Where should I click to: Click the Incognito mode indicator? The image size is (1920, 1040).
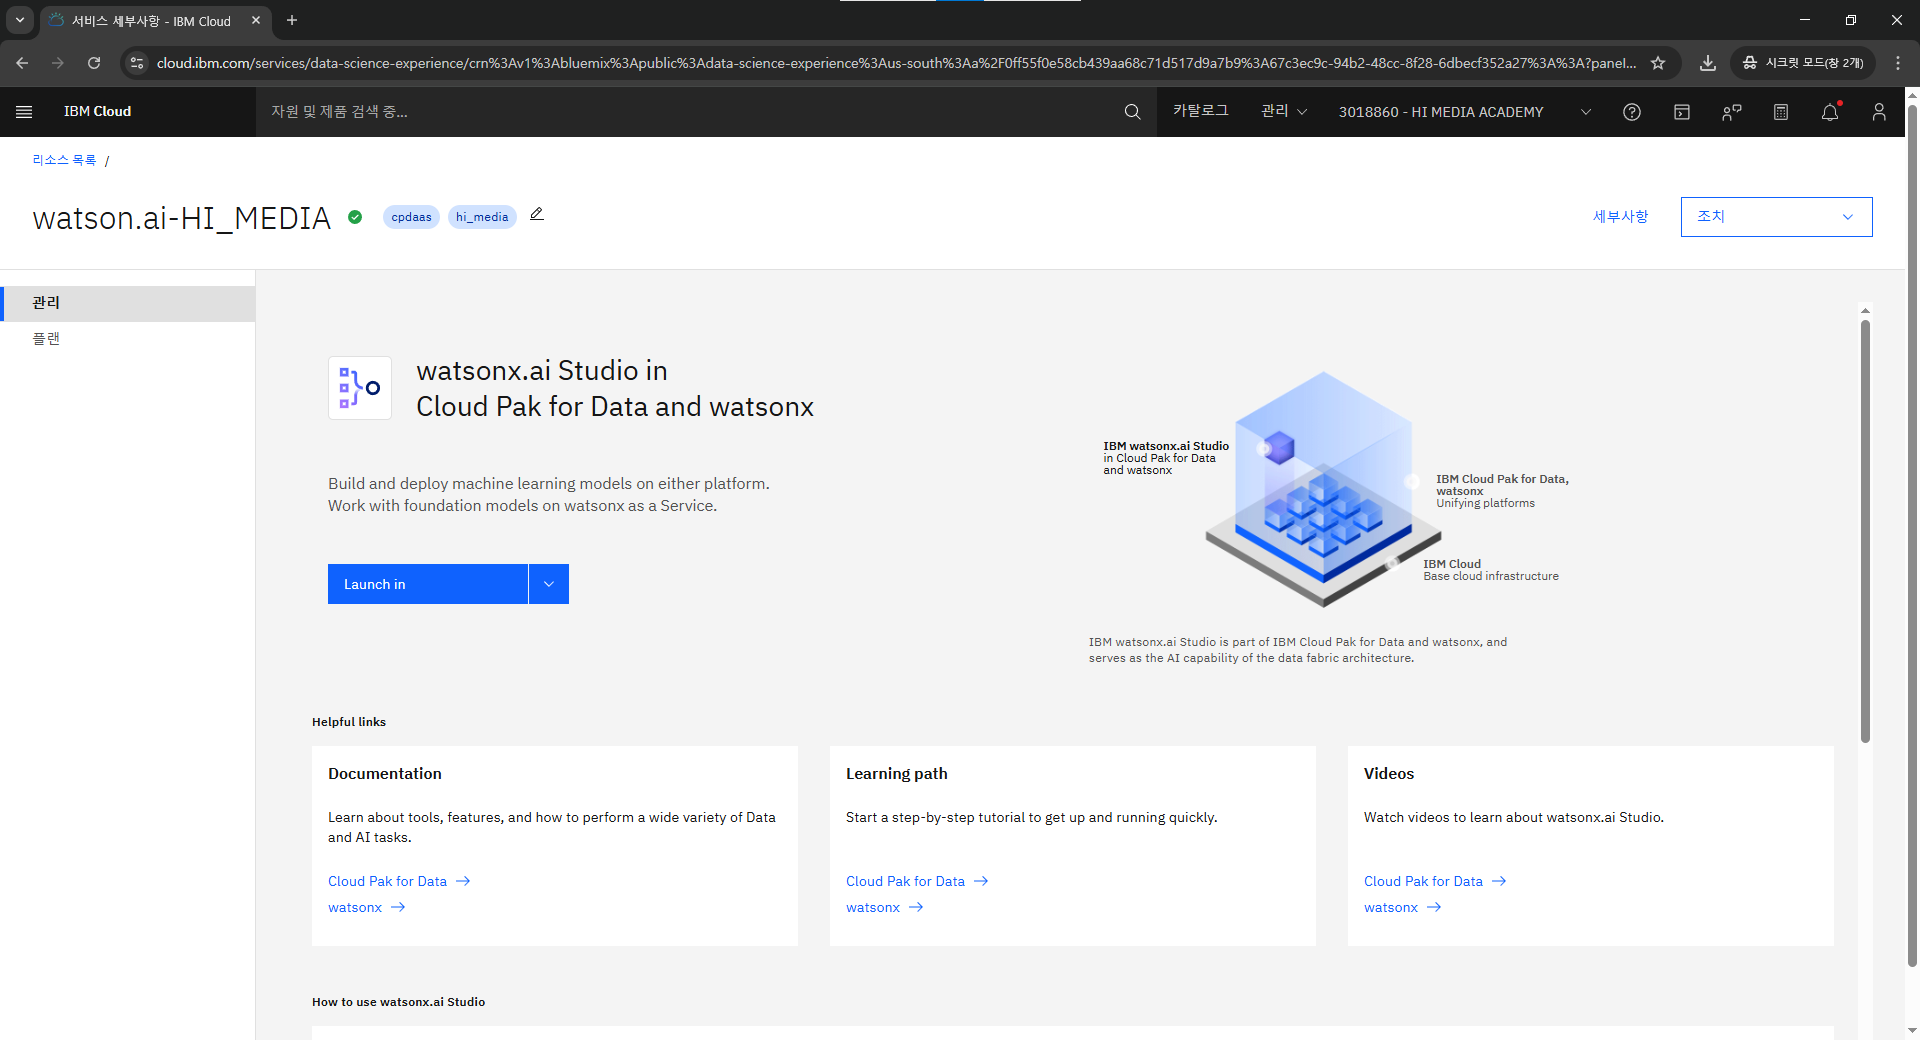click(1803, 63)
